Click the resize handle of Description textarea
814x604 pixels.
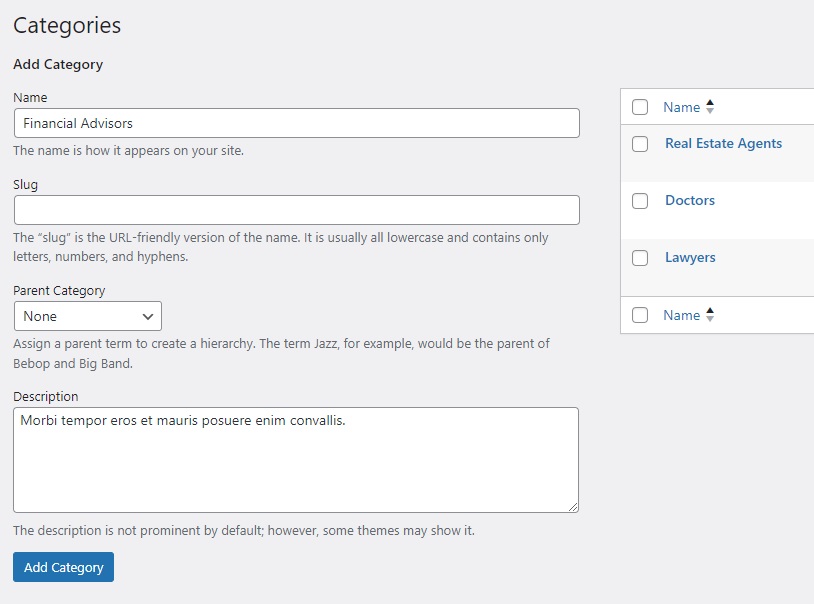pyautogui.click(x=572, y=506)
